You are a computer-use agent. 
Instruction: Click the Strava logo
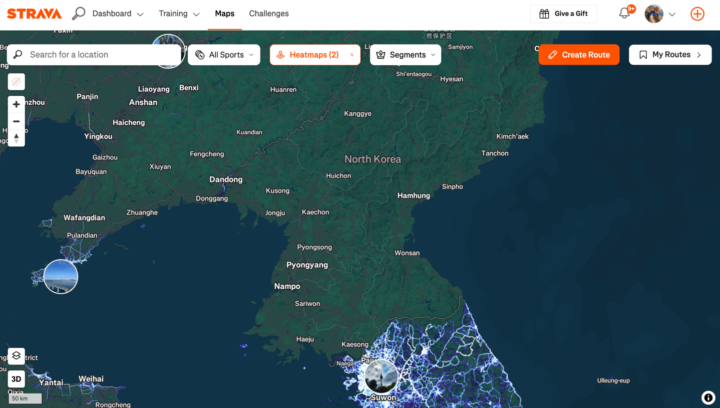click(x=34, y=14)
